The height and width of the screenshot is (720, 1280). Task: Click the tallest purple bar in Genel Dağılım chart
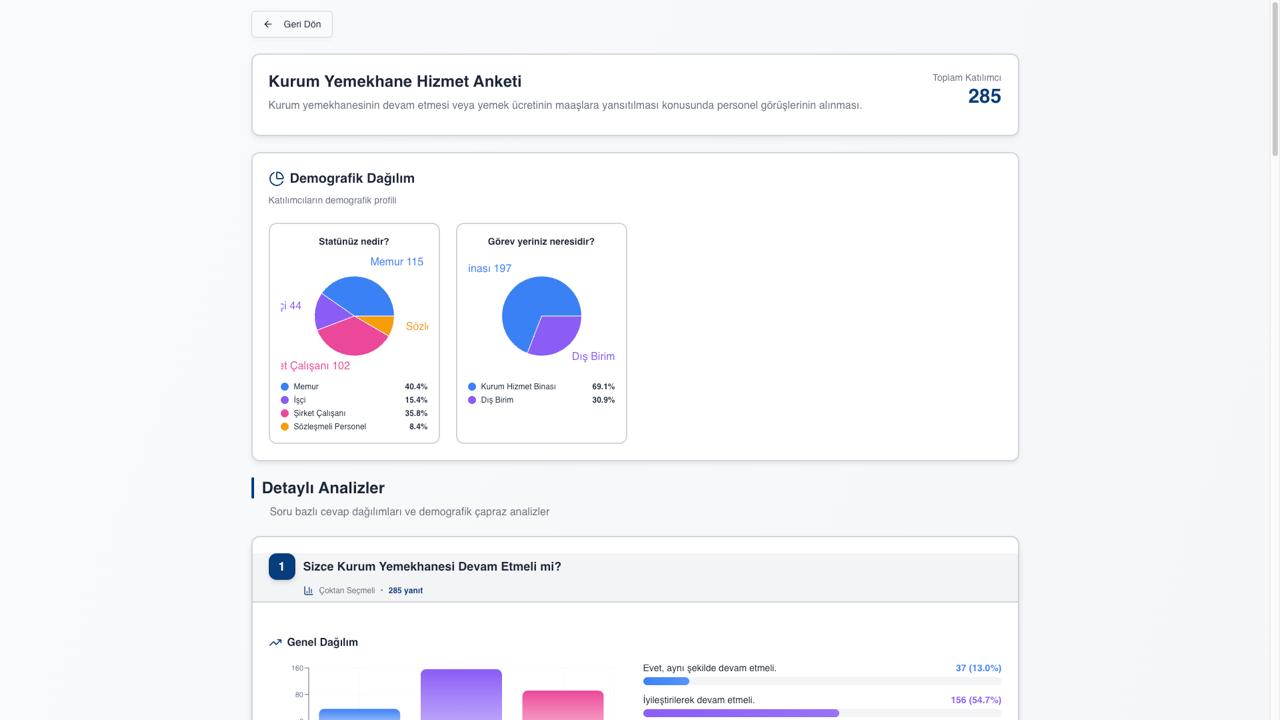tap(461, 694)
